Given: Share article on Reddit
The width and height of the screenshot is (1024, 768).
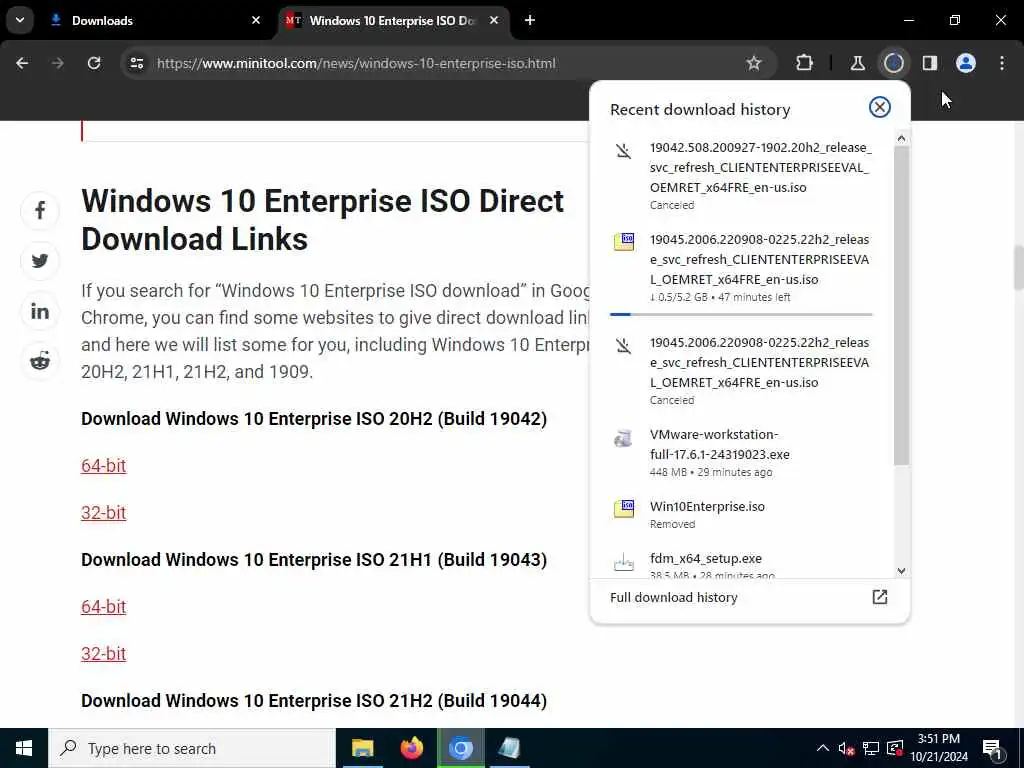Looking at the screenshot, I should click(40, 360).
